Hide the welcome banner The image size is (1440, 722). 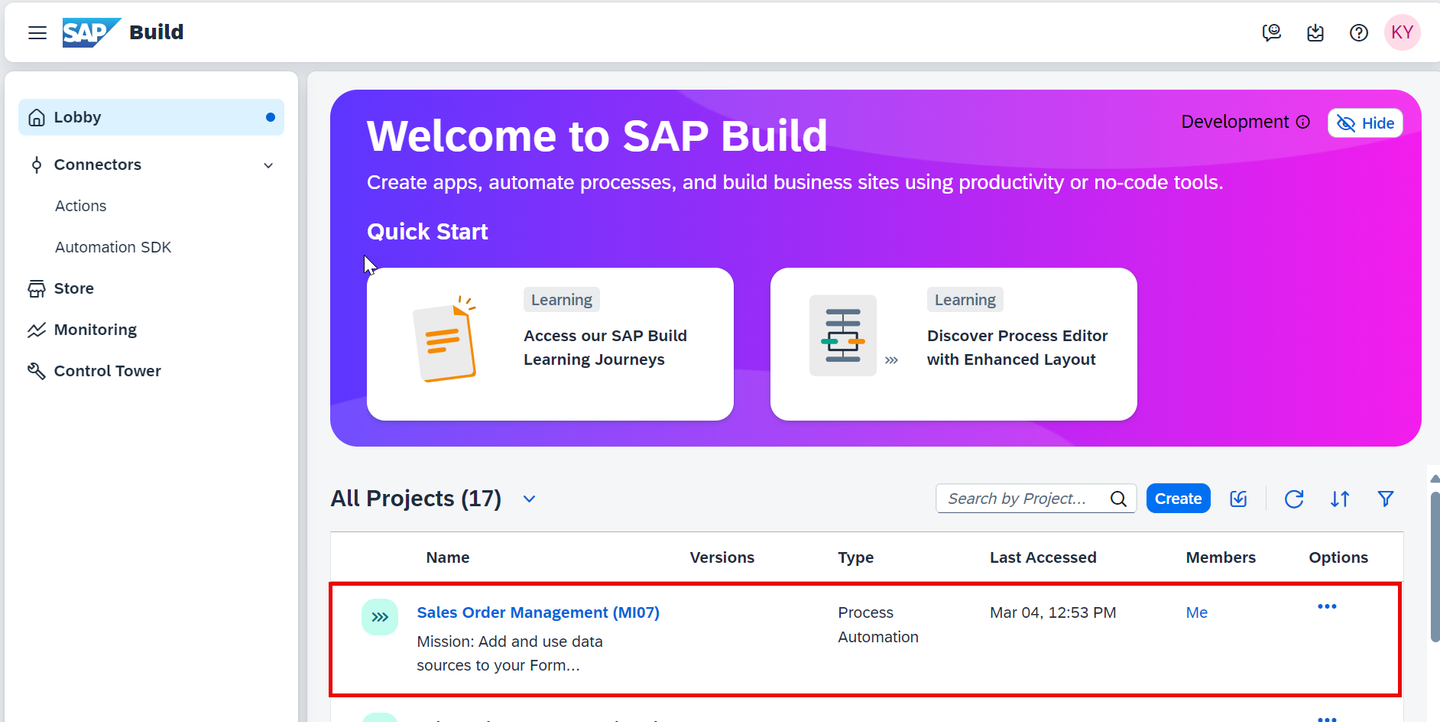[x=1365, y=123]
